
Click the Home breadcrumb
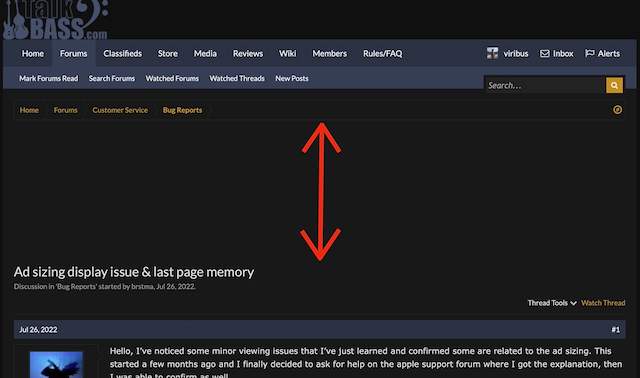(29, 110)
